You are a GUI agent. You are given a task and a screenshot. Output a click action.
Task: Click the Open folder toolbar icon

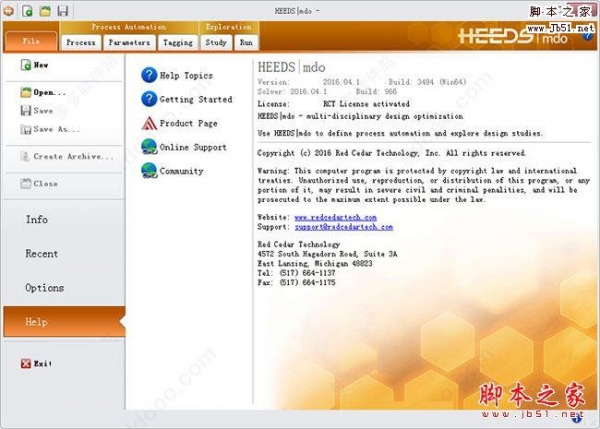coord(45,11)
